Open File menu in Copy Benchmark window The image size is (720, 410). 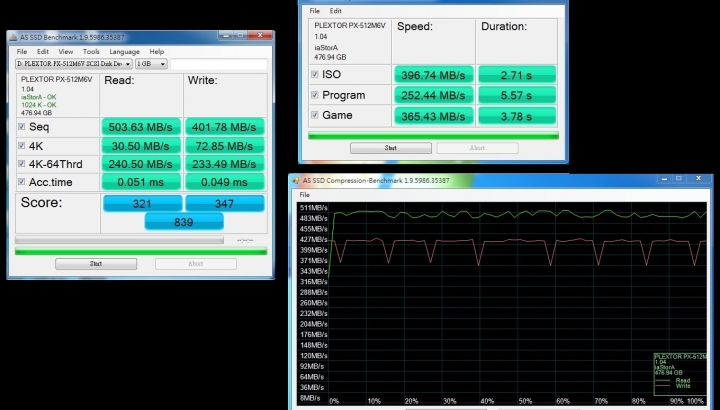tap(315, 11)
